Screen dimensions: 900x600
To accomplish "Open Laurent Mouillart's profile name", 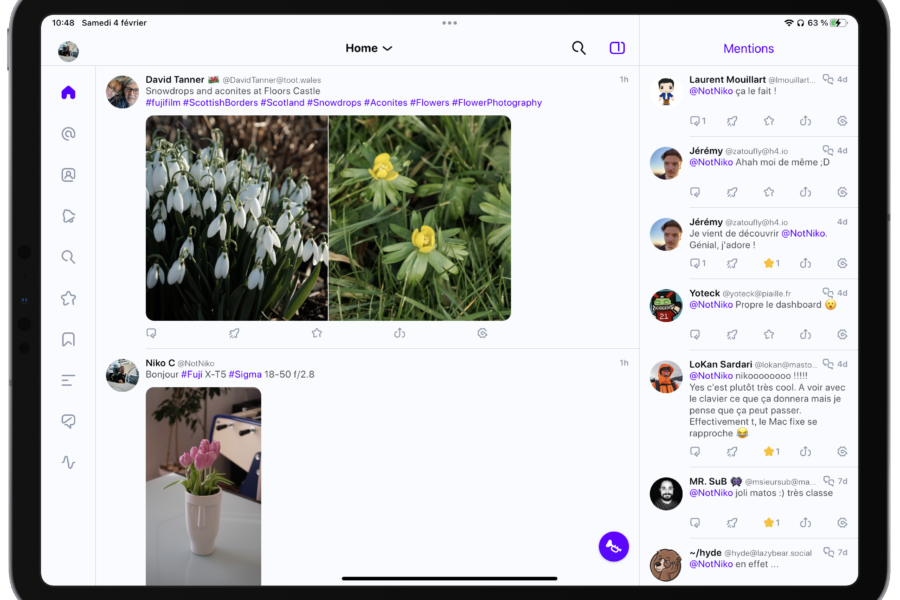I will pyautogui.click(x=727, y=80).
